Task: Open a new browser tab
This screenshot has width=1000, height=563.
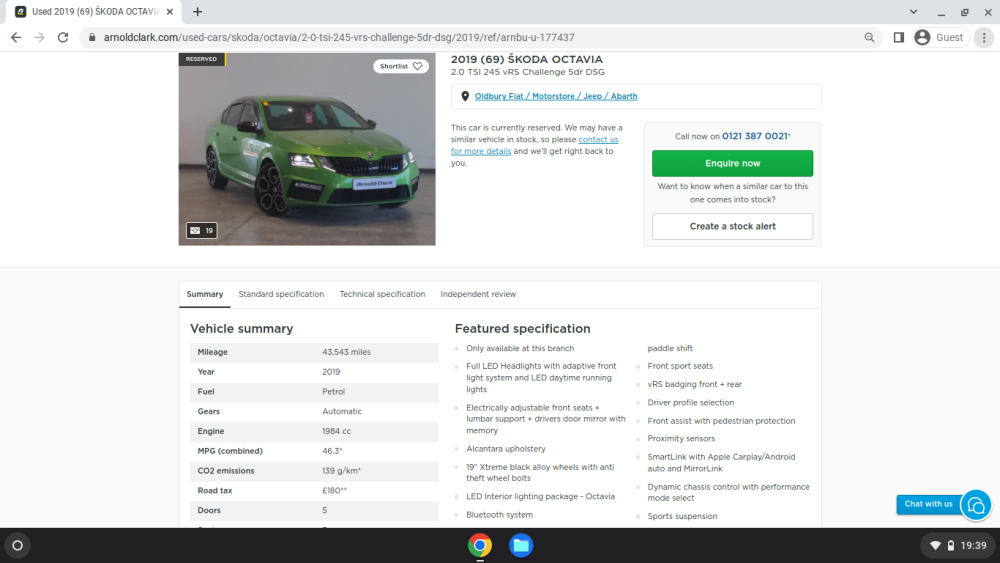Action: pyautogui.click(x=198, y=11)
